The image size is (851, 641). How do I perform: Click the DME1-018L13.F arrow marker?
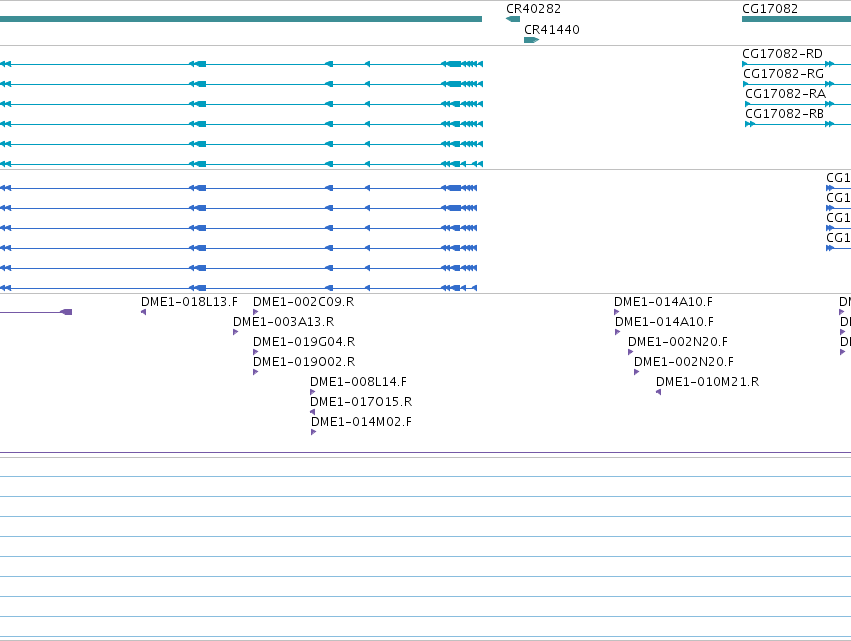tap(143, 312)
